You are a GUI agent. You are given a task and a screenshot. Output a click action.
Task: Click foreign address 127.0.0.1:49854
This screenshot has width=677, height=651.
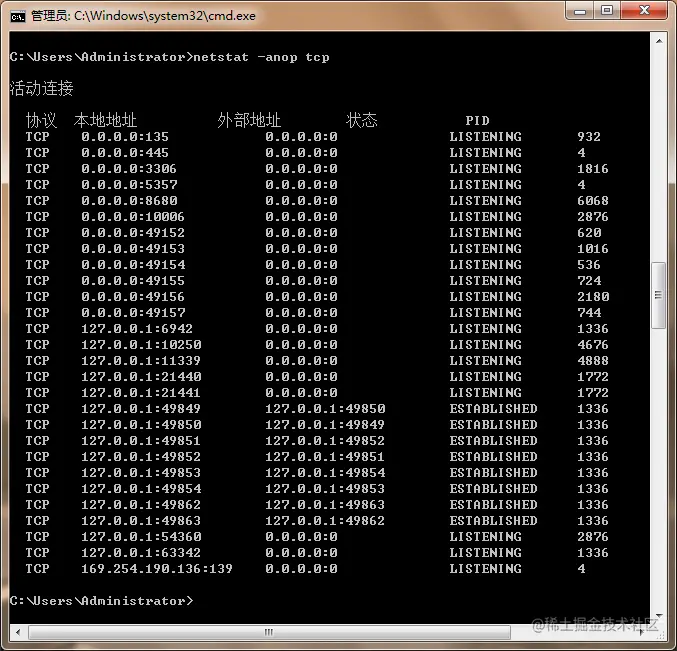(x=325, y=473)
